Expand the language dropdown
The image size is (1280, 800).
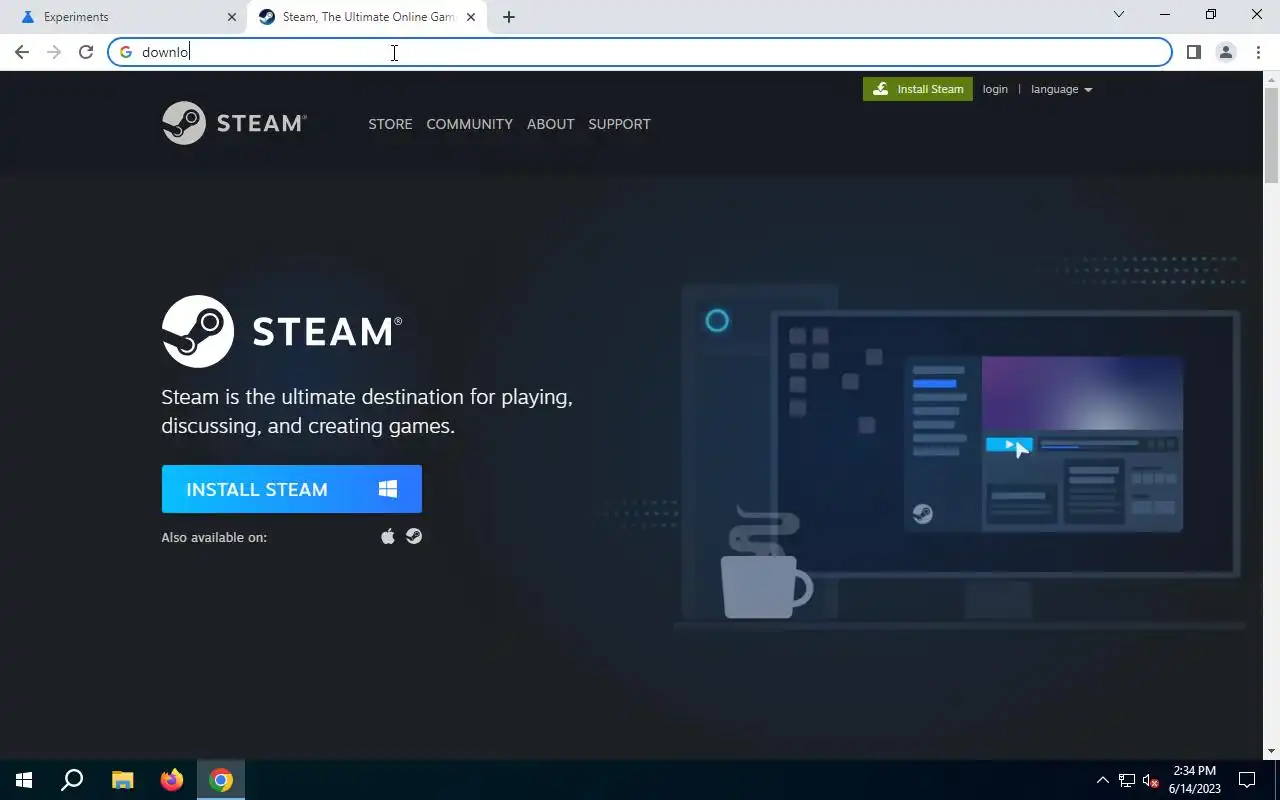1061,89
